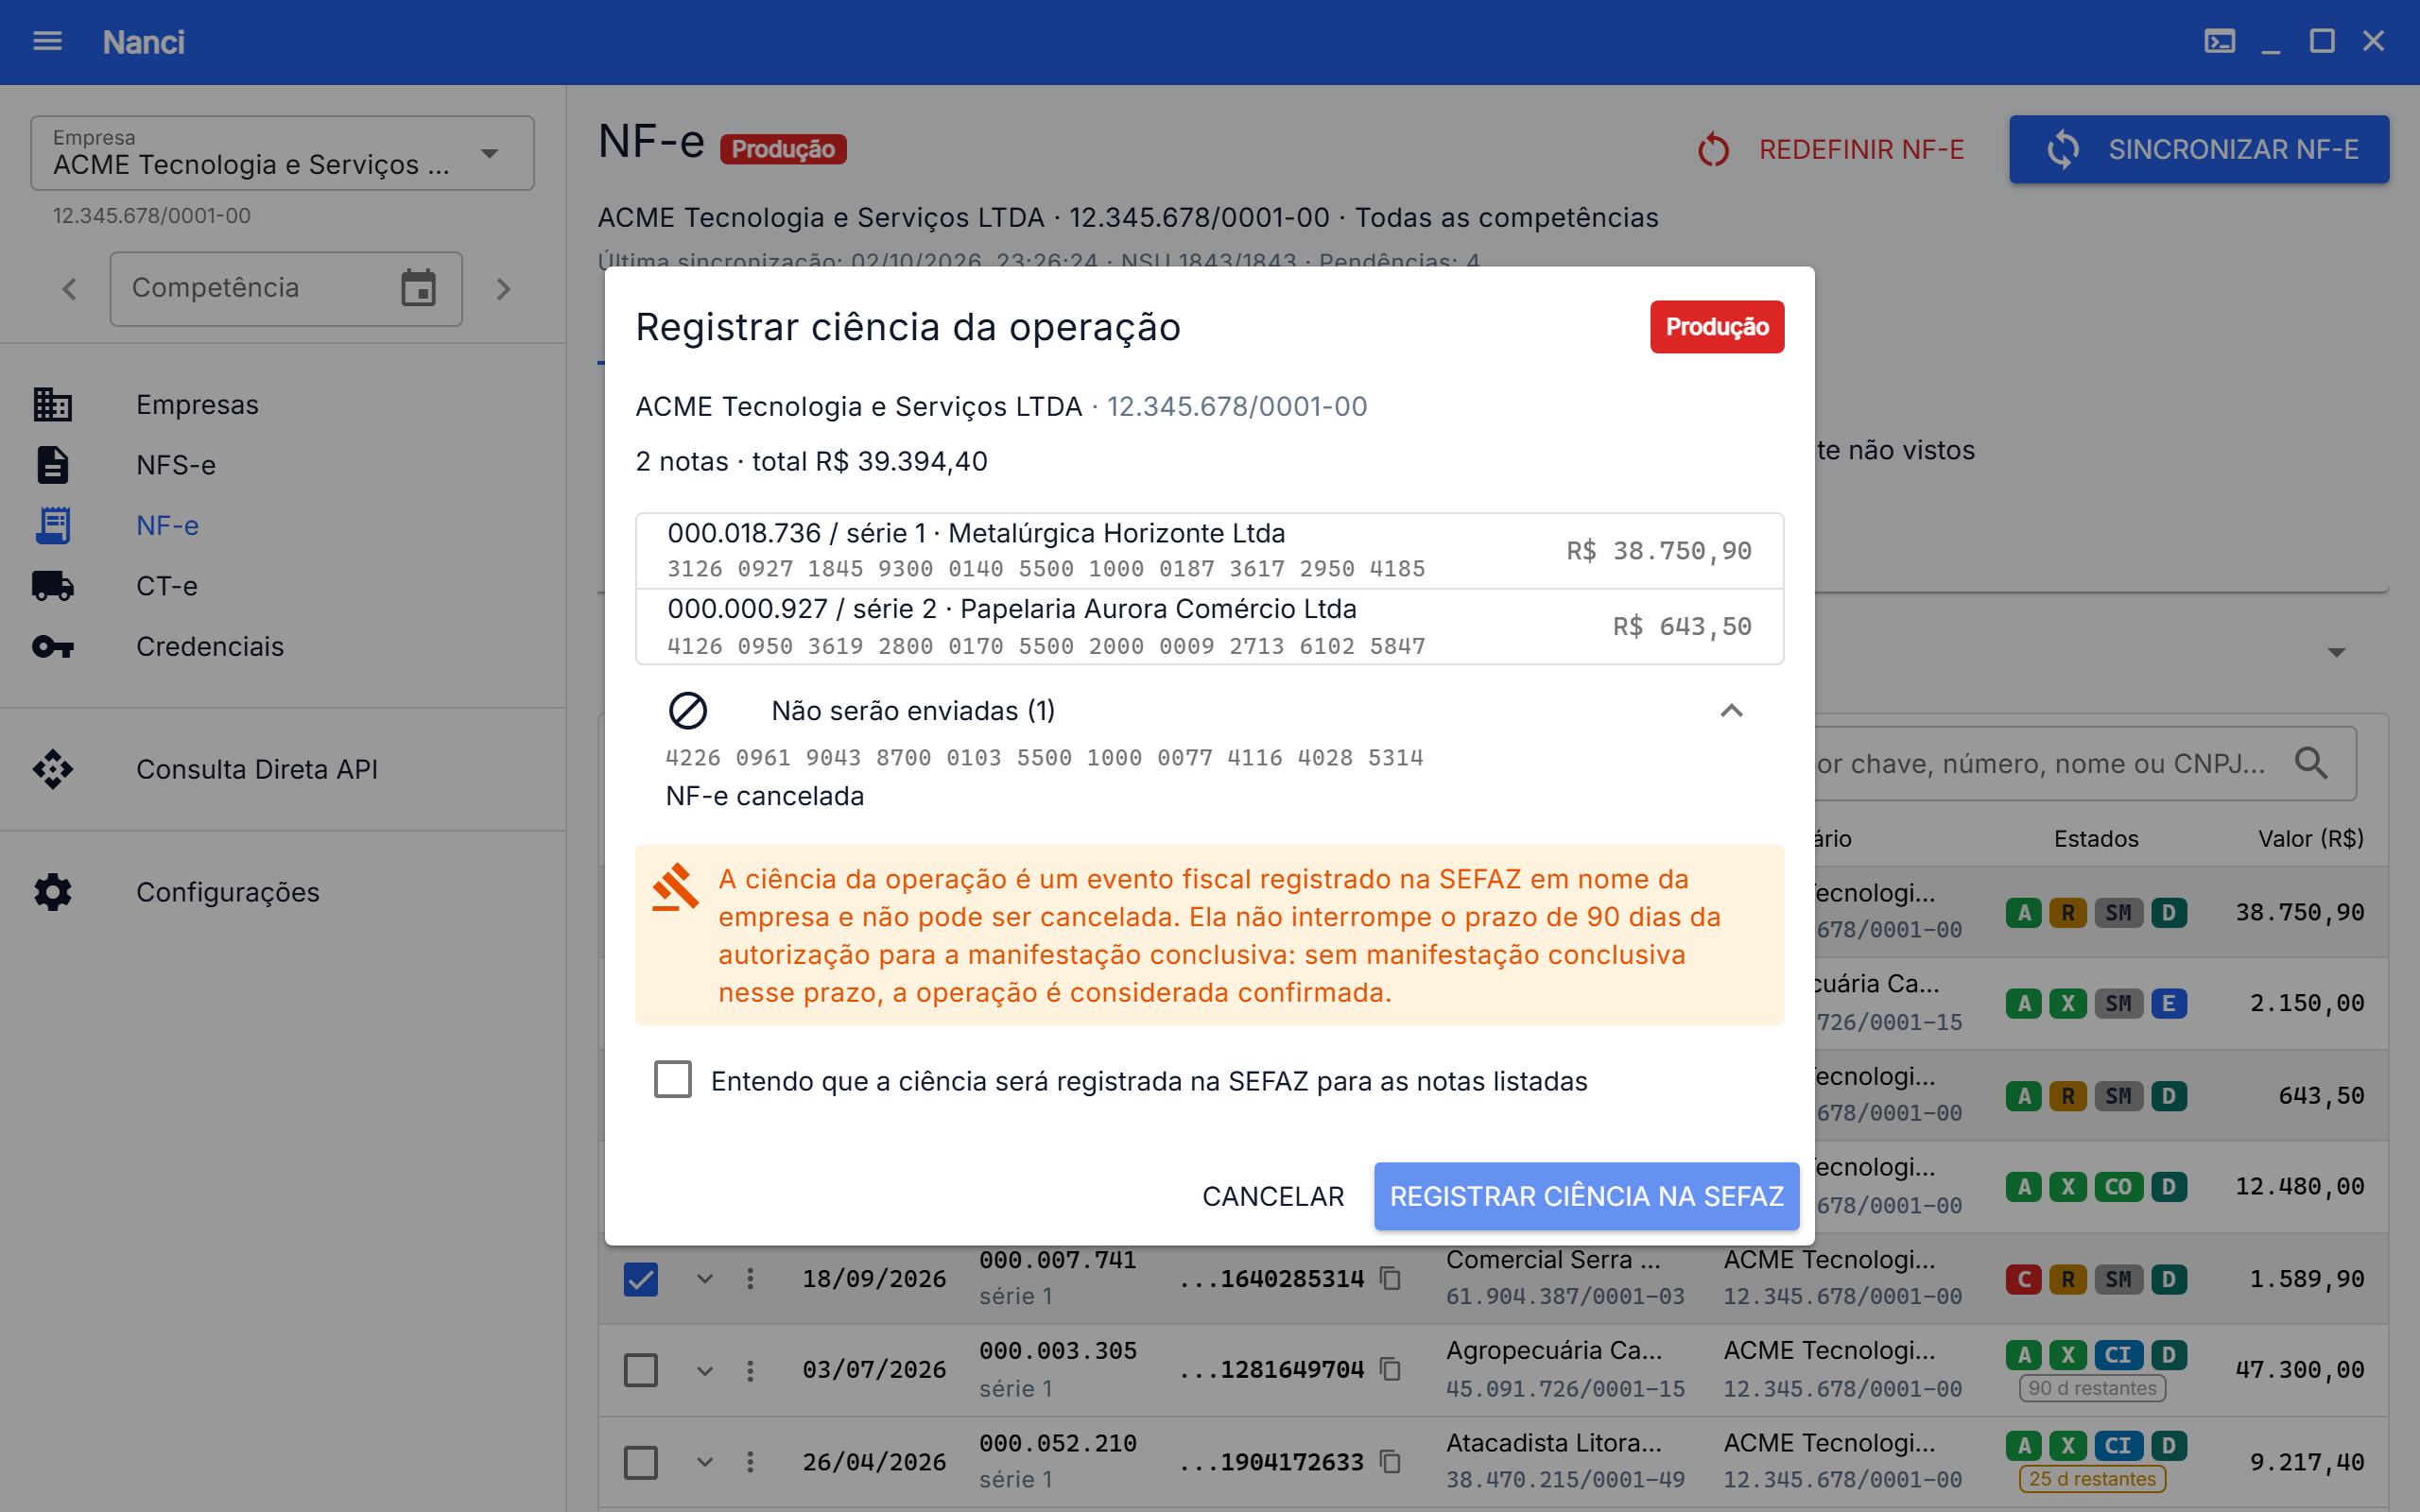Open NFS-e in the sidebar
This screenshot has width=2420, height=1512.
coord(283,465)
